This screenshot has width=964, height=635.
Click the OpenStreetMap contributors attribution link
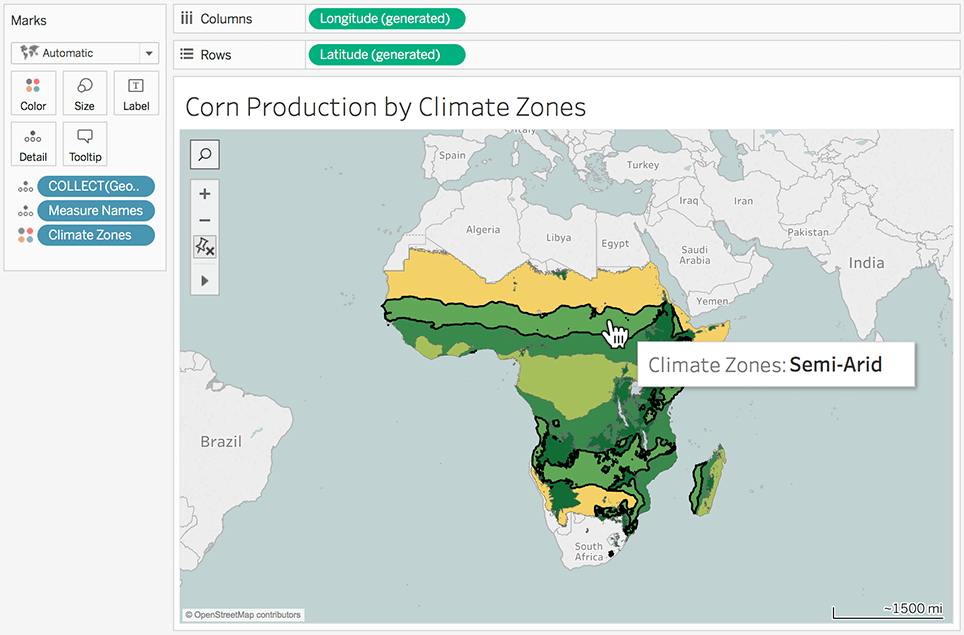243,615
